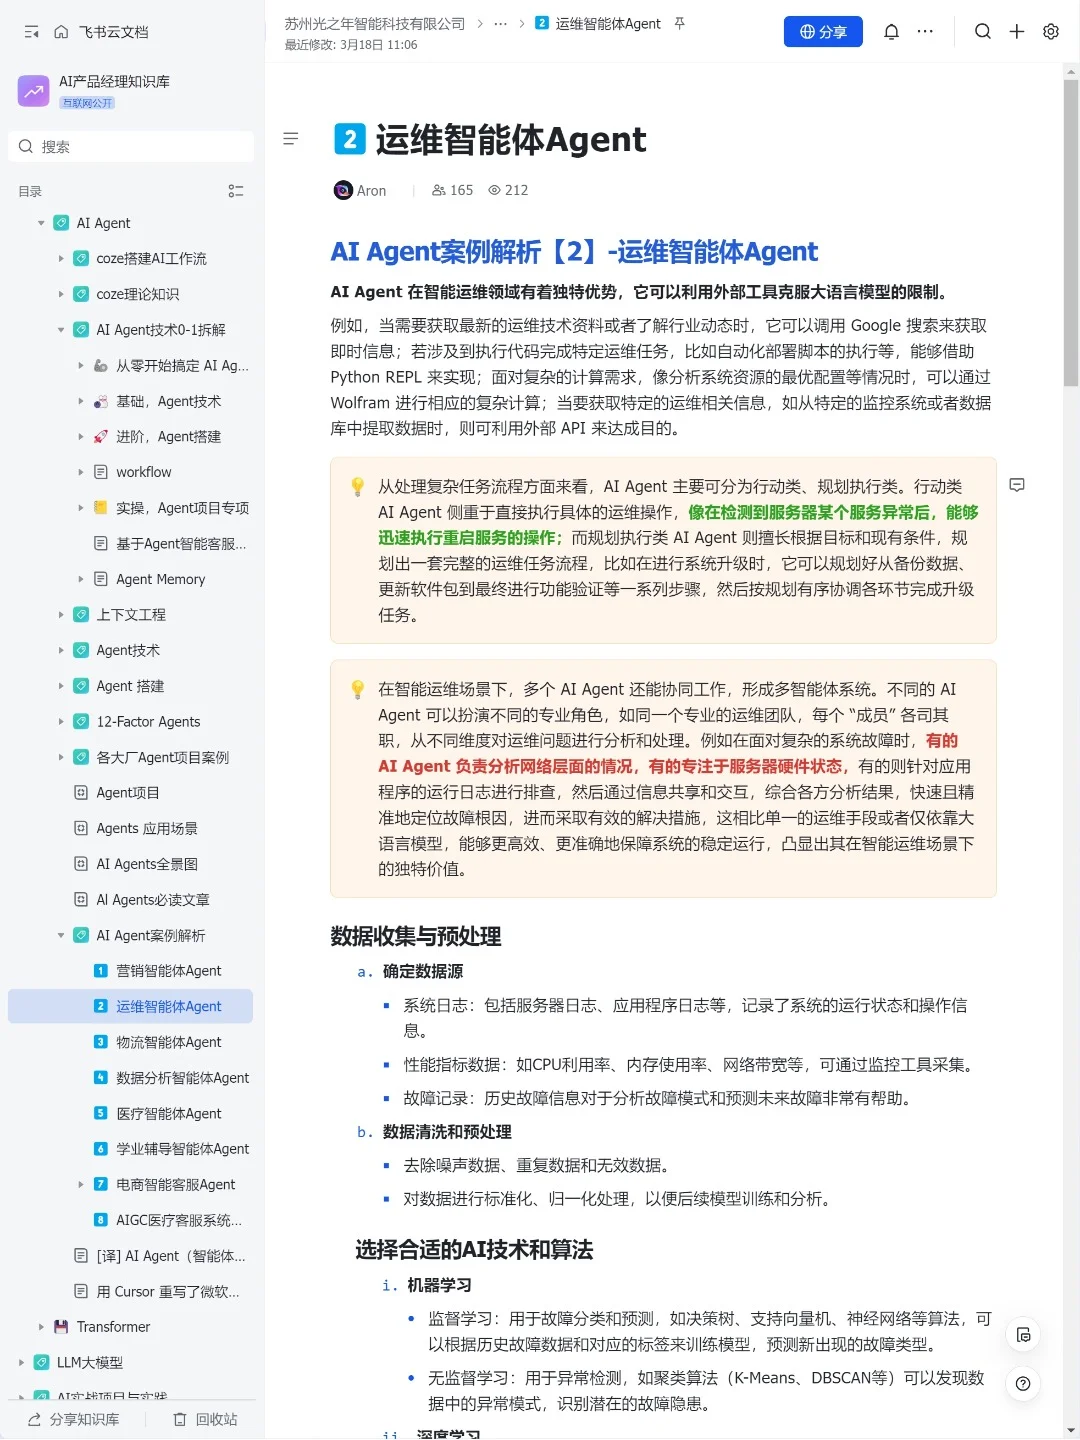The width and height of the screenshot is (1080, 1440).
Task: Expand the coze搭建AI工作流 node
Action: (61, 259)
